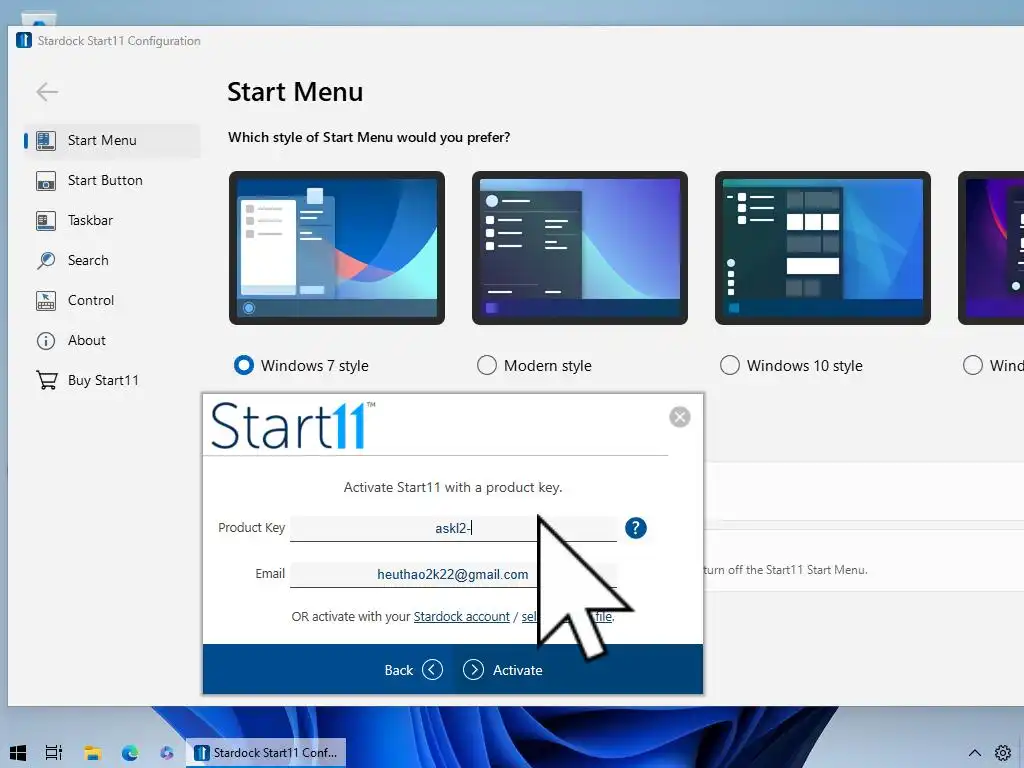
Task: Close the Start11 activation dialog
Action: (680, 417)
